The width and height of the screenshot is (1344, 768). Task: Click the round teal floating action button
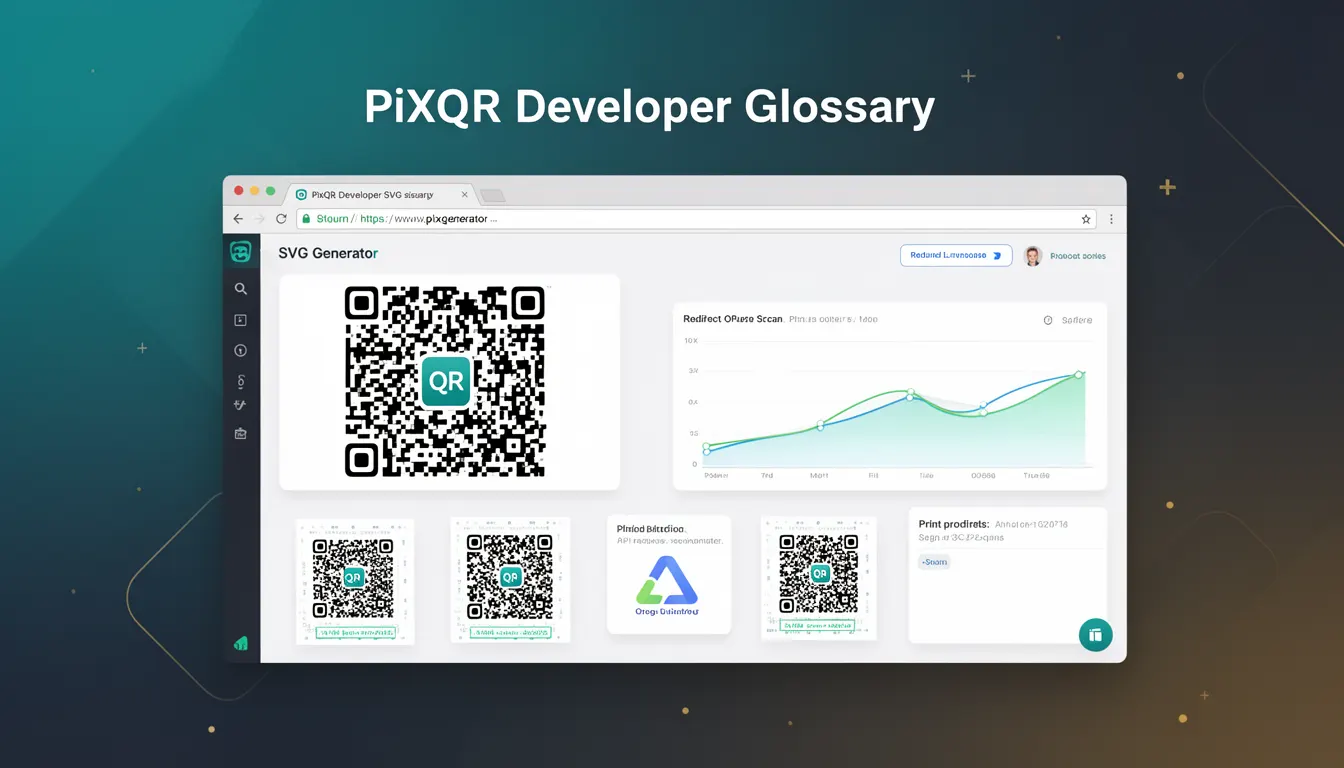[1095, 635]
